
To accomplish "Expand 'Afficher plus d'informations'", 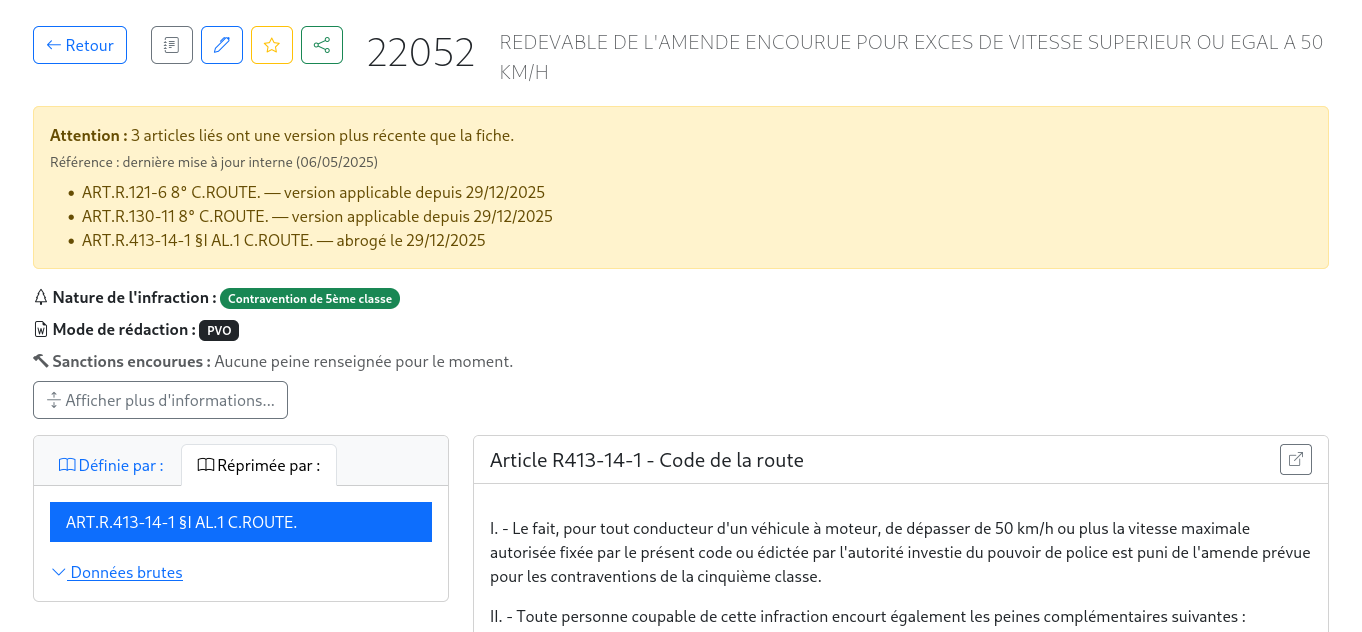I will (160, 399).
